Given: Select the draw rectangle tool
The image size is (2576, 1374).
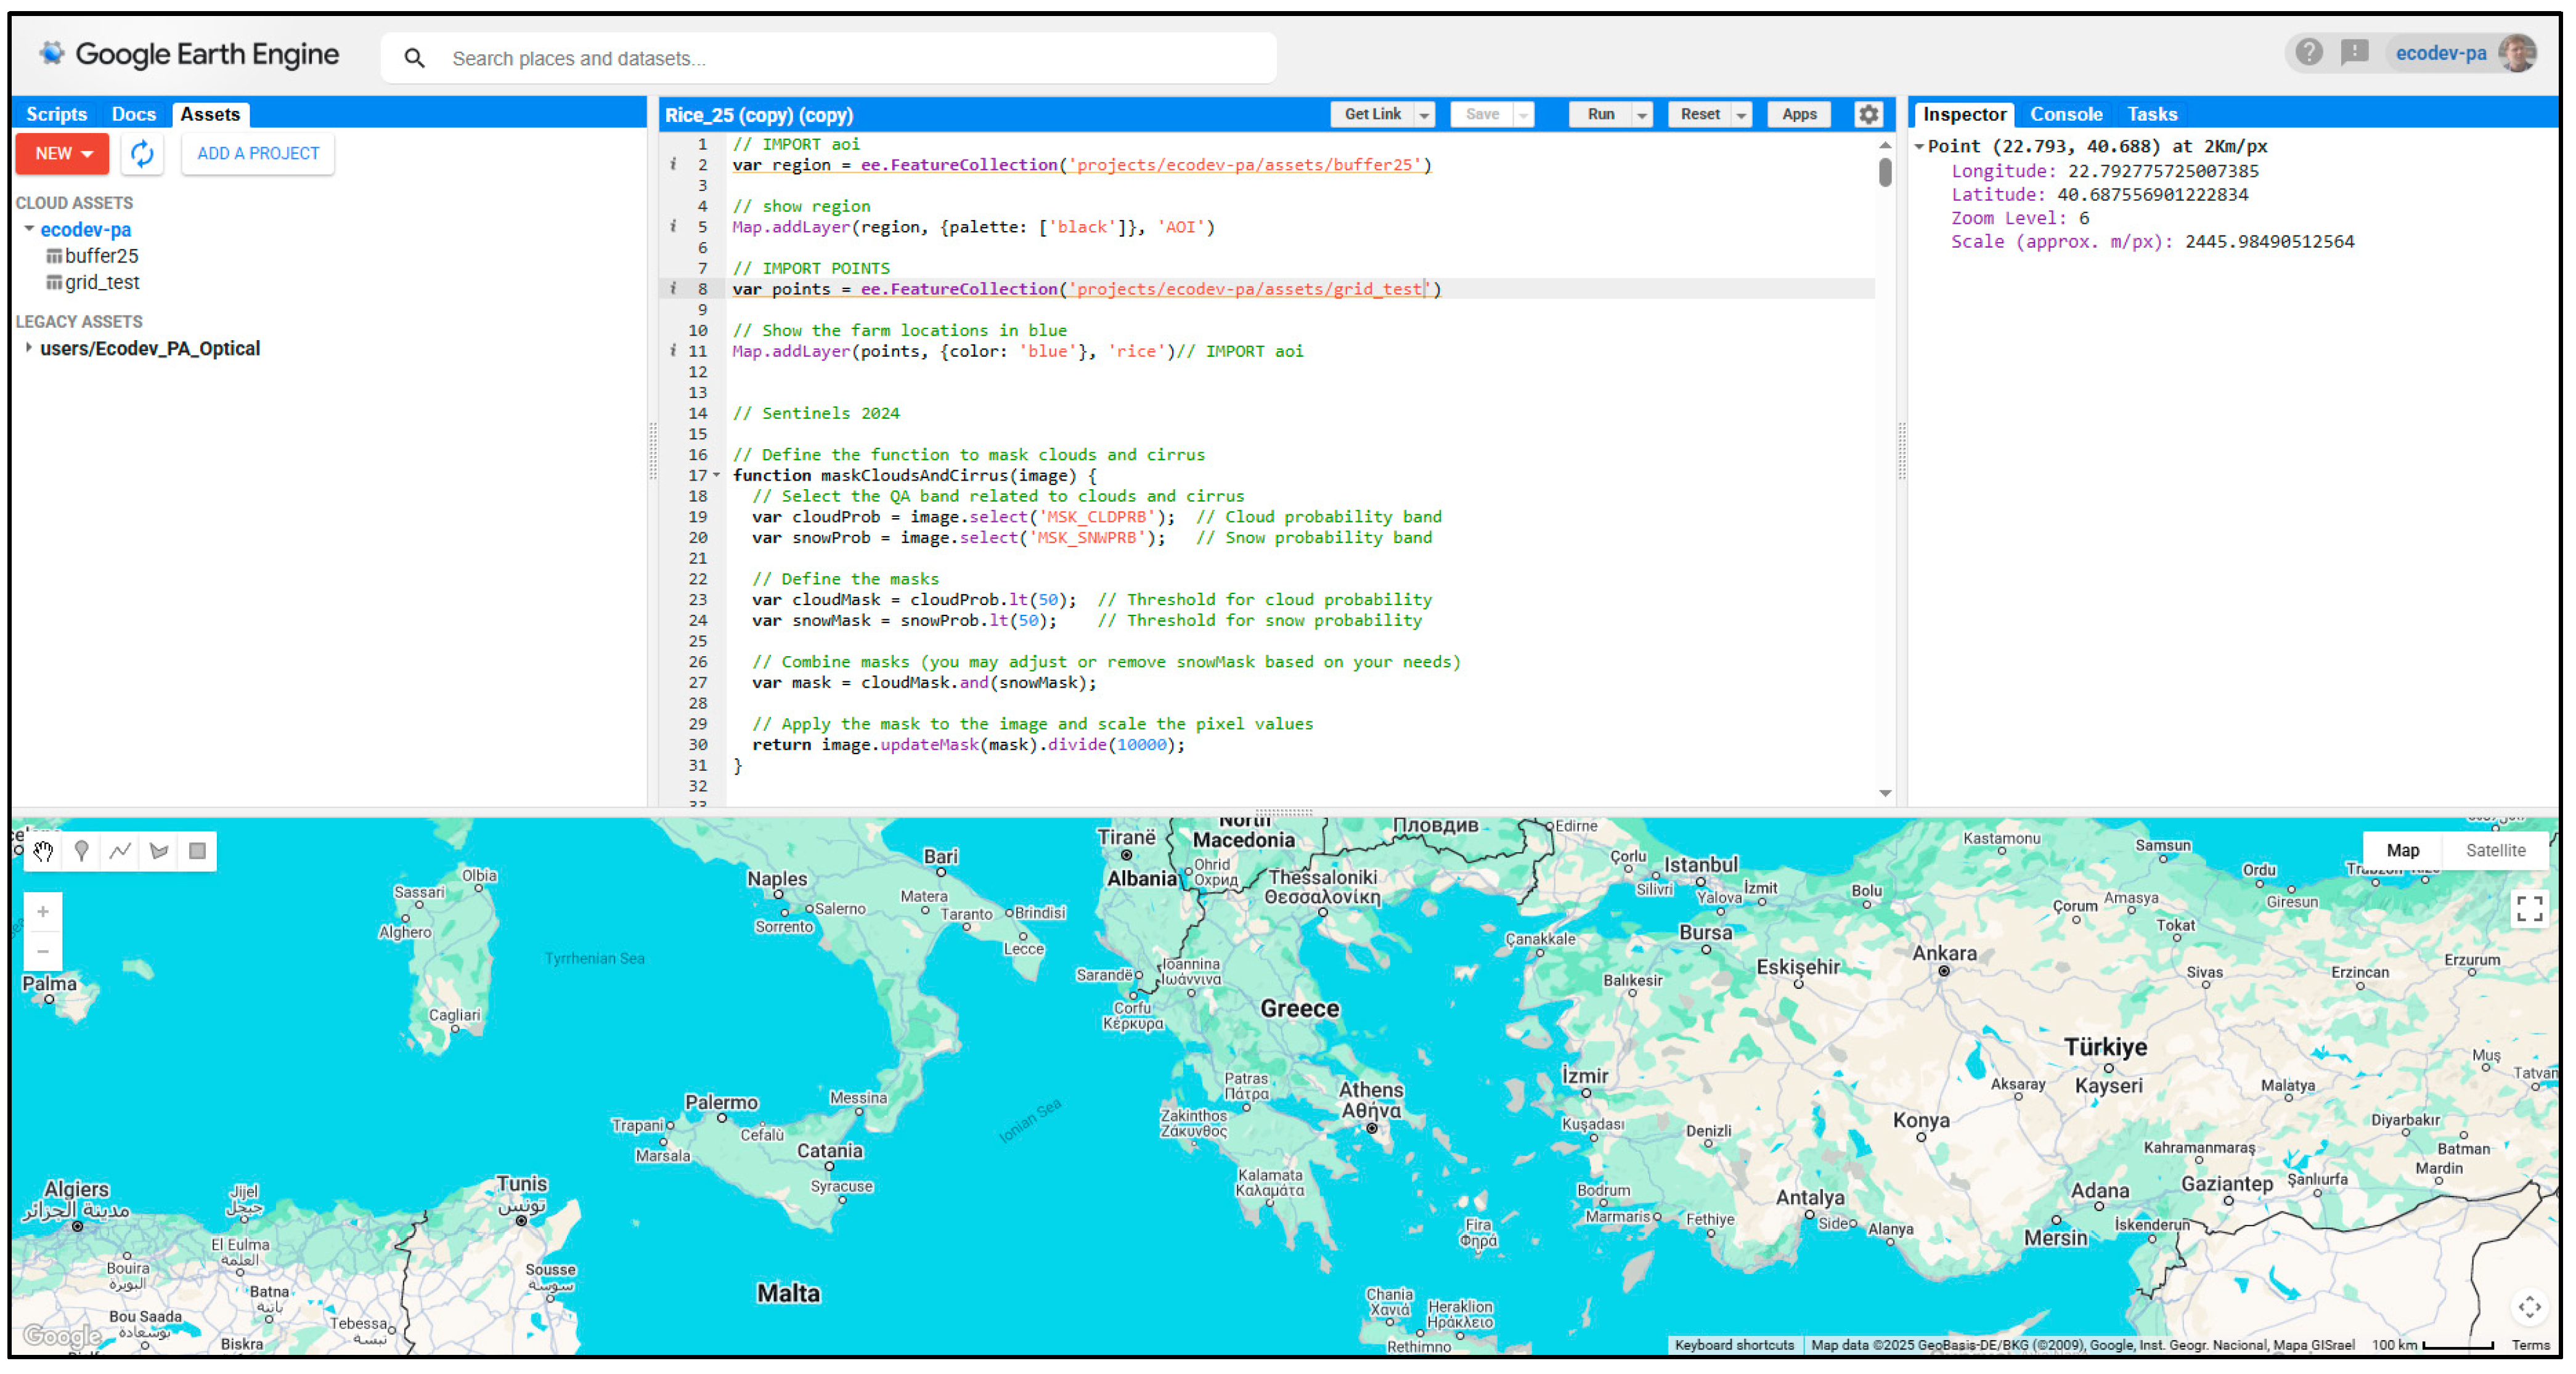Looking at the screenshot, I should pos(197,851).
